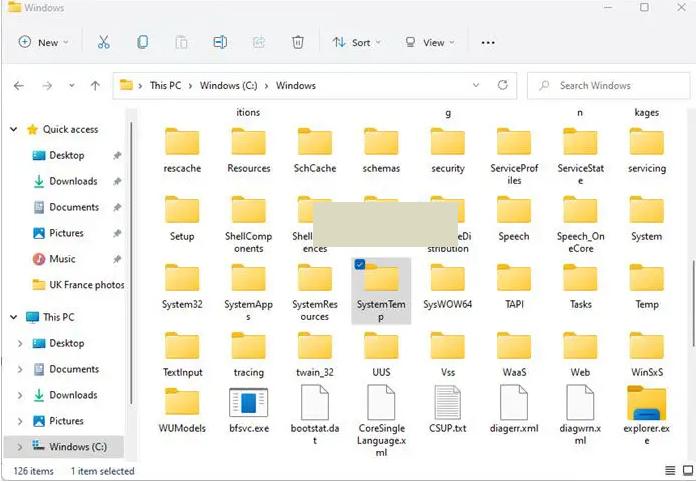Screen dimensions: 696x482
Task: Click the Rename icon in toolbar
Action: (x=220, y=42)
